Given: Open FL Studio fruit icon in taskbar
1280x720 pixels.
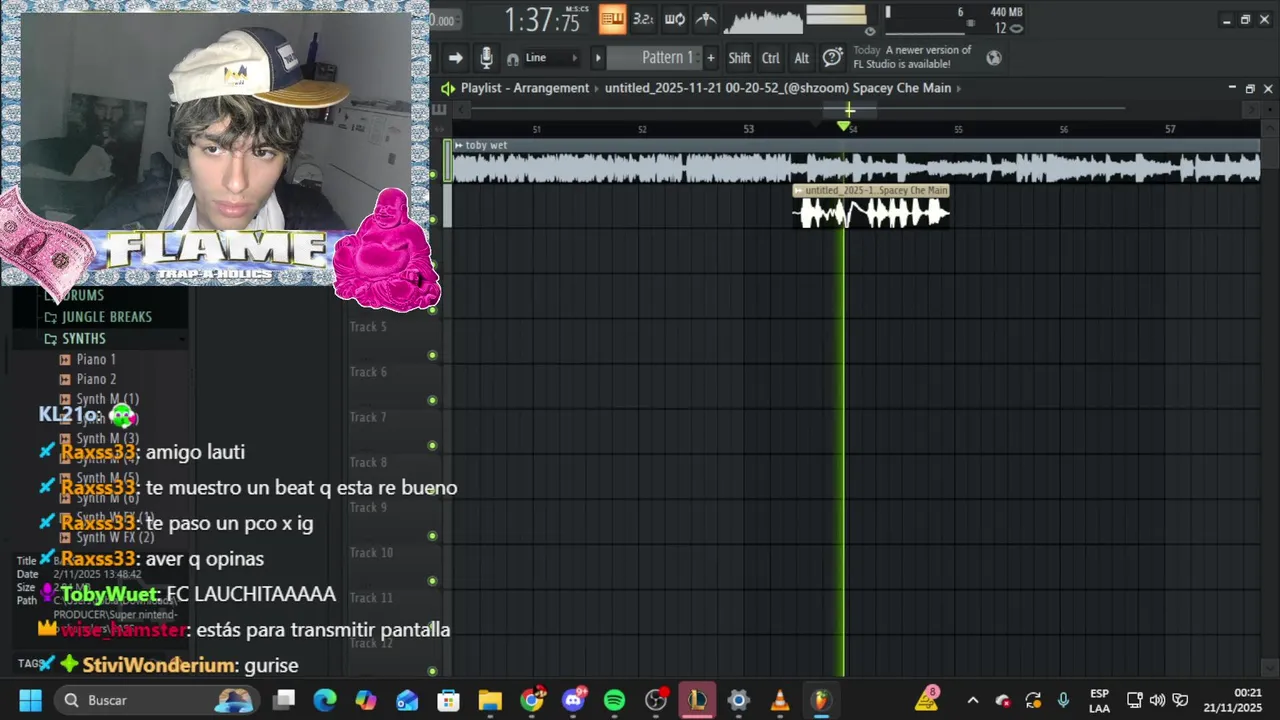Looking at the screenshot, I should click(820, 700).
